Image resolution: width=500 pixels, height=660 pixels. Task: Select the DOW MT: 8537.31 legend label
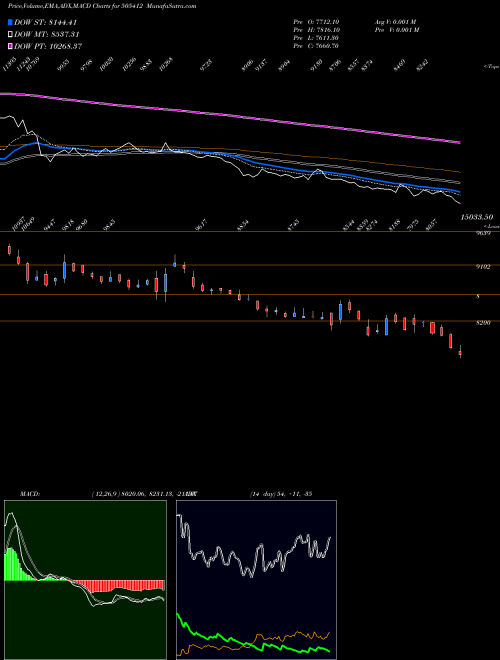tap(47, 34)
